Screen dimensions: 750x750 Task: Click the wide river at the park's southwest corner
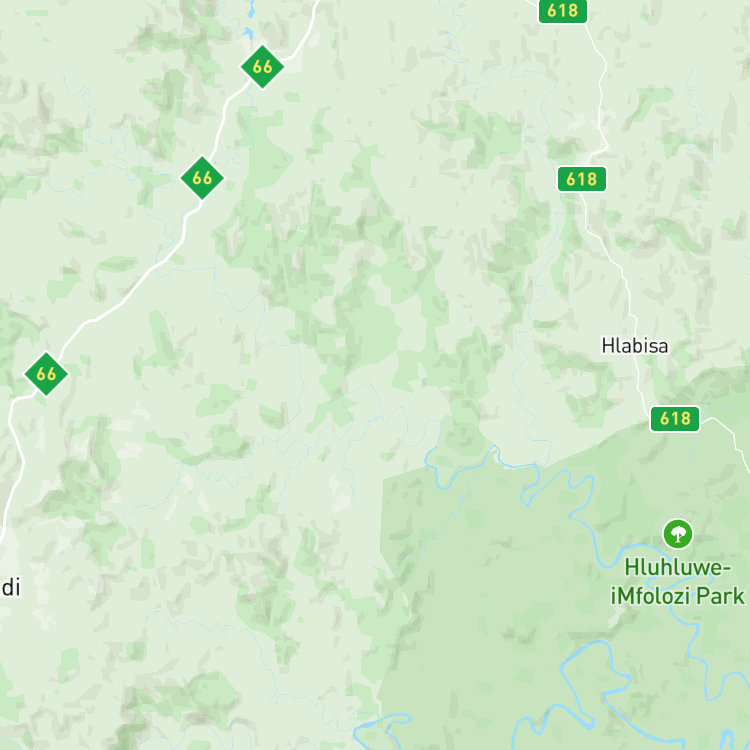[383, 725]
